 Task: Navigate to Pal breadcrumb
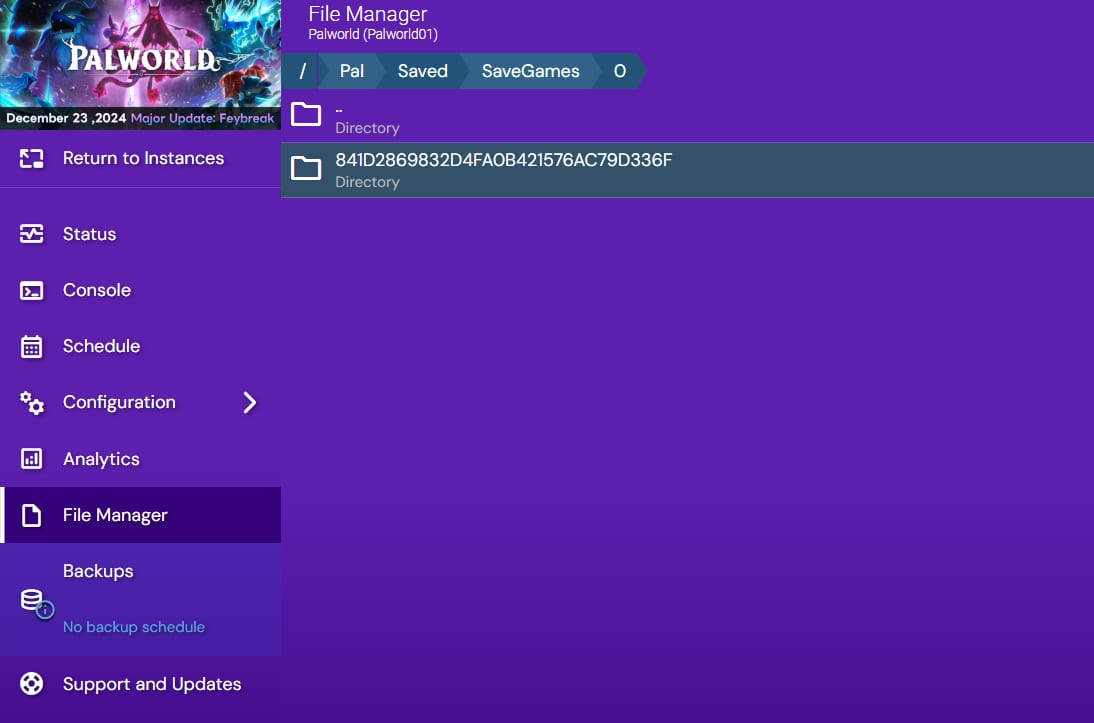[352, 72]
